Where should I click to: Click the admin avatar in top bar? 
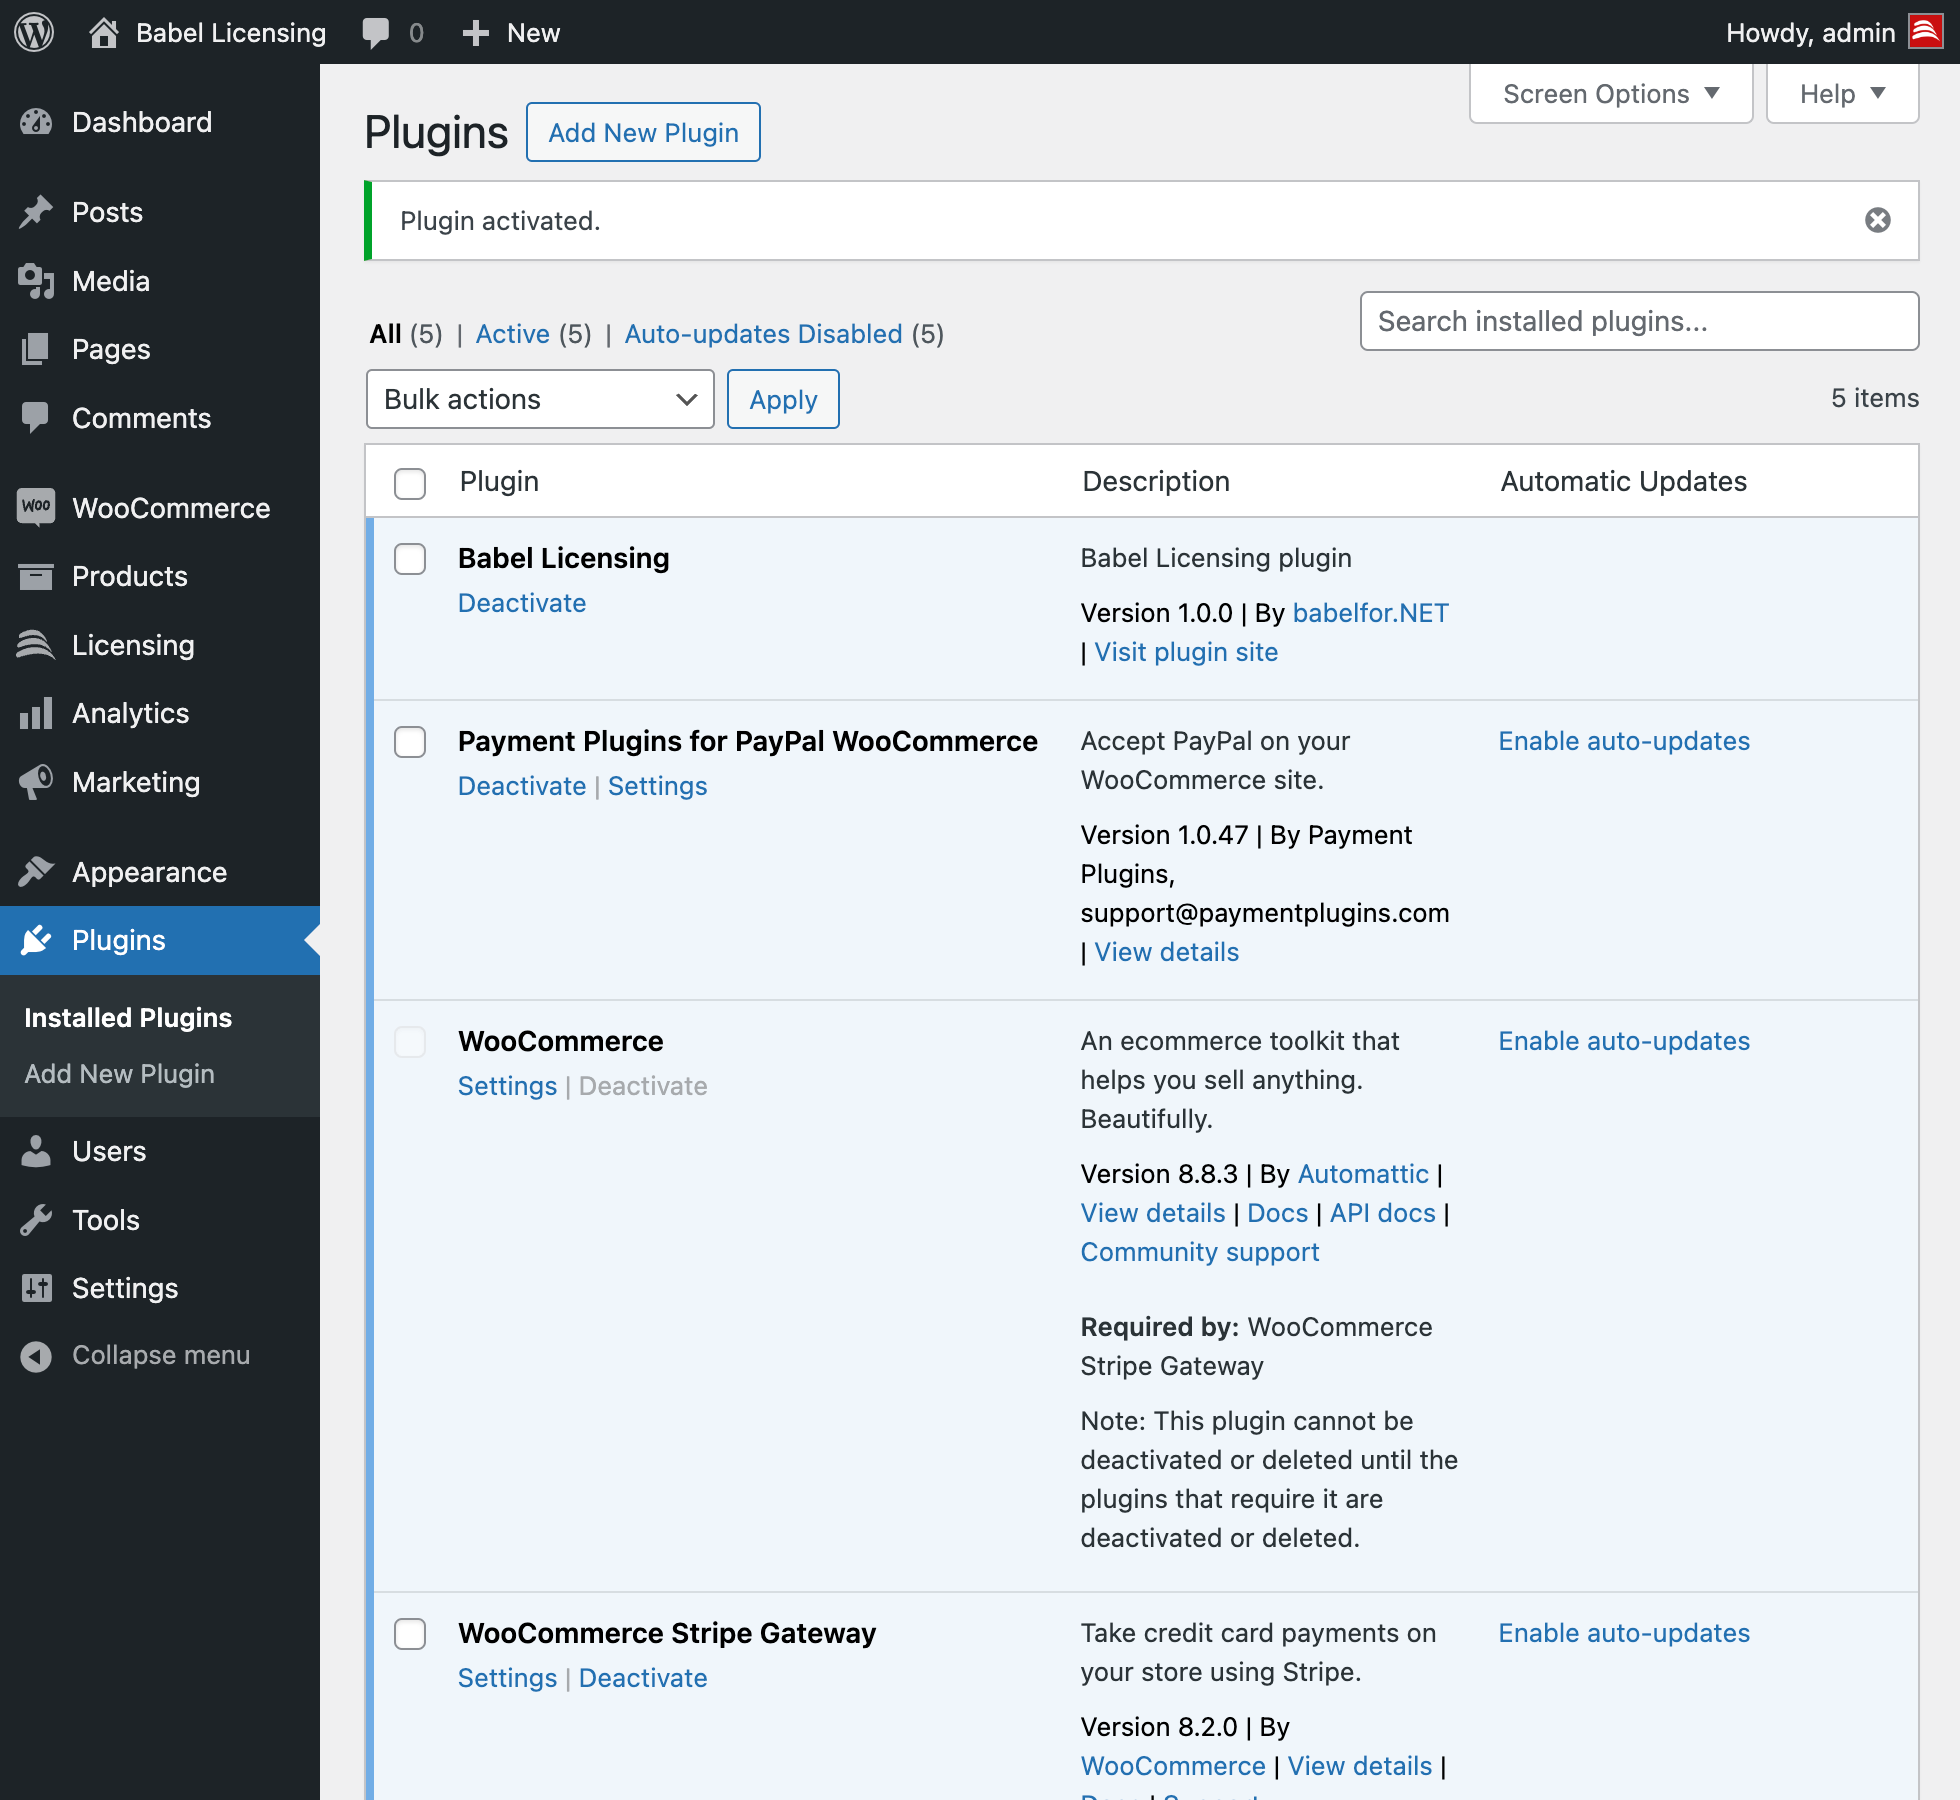(1925, 32)
